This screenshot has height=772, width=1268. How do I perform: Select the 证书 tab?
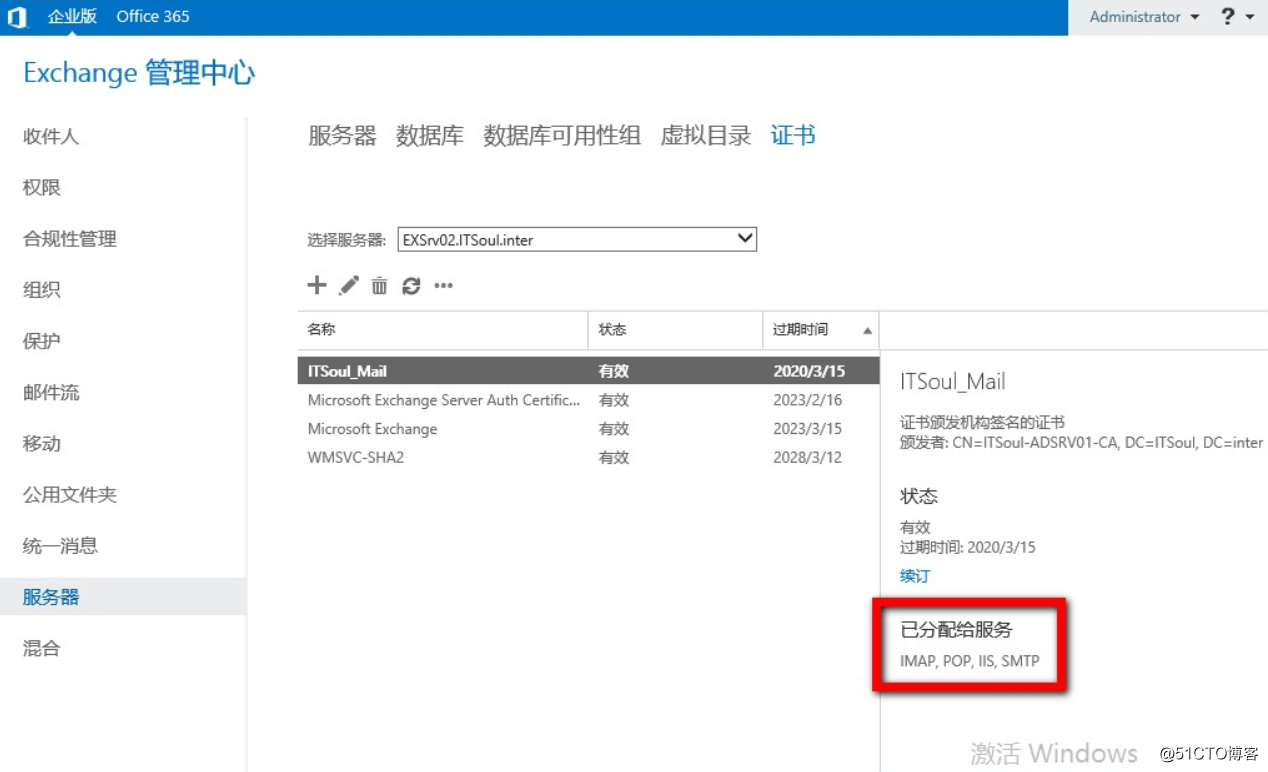point(793,136)
